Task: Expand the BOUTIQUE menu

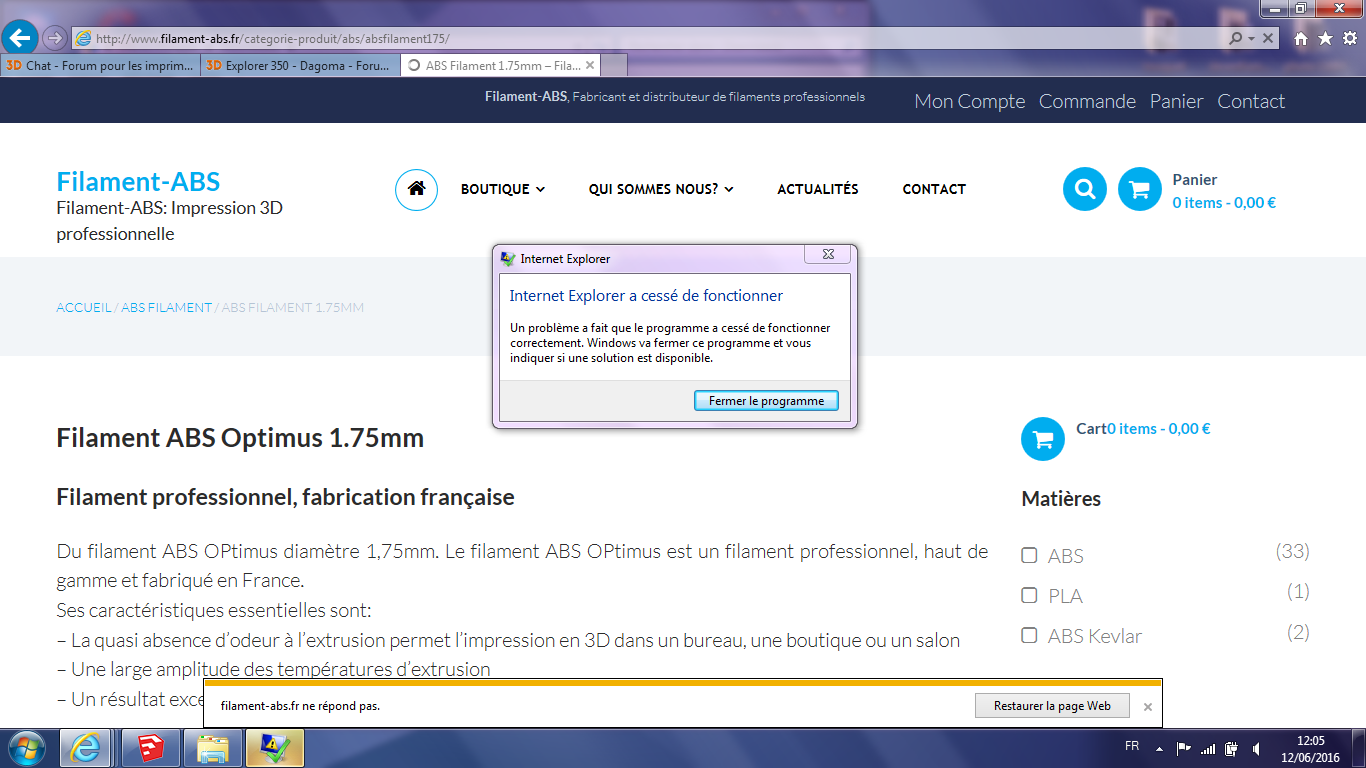Action: click(503, 189)
